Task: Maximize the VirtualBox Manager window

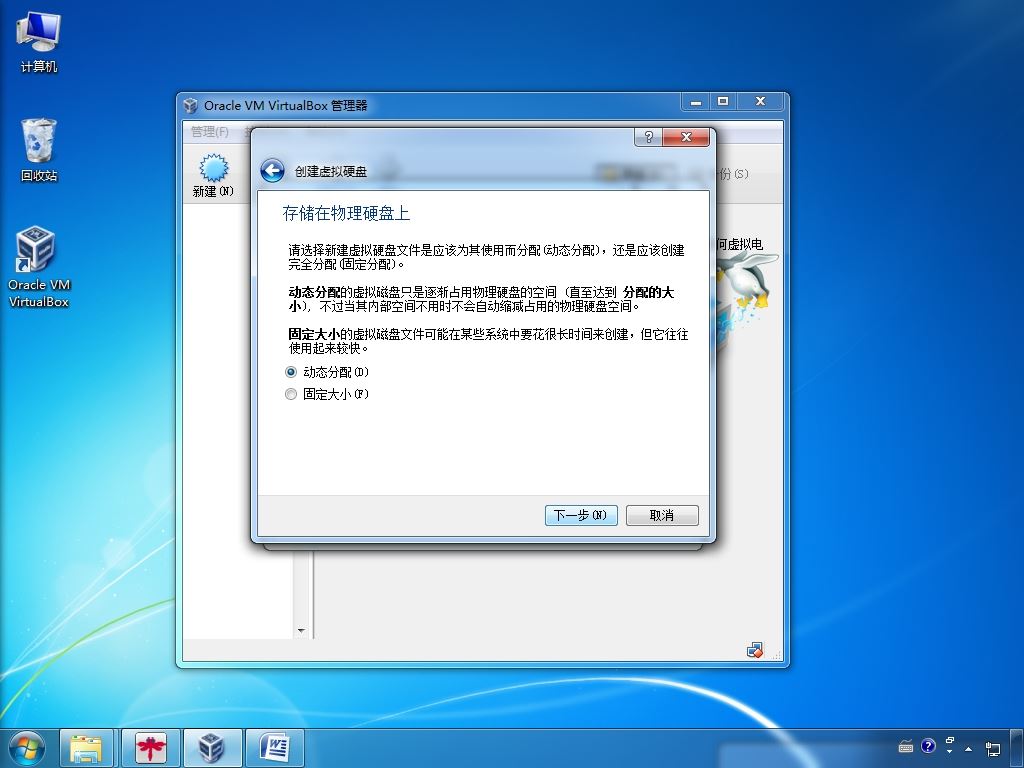Action: pos(722,102)
